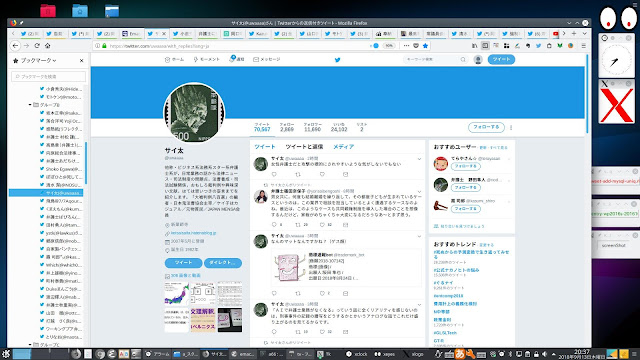Close the bookmarks sidebar

coord(81,60)
